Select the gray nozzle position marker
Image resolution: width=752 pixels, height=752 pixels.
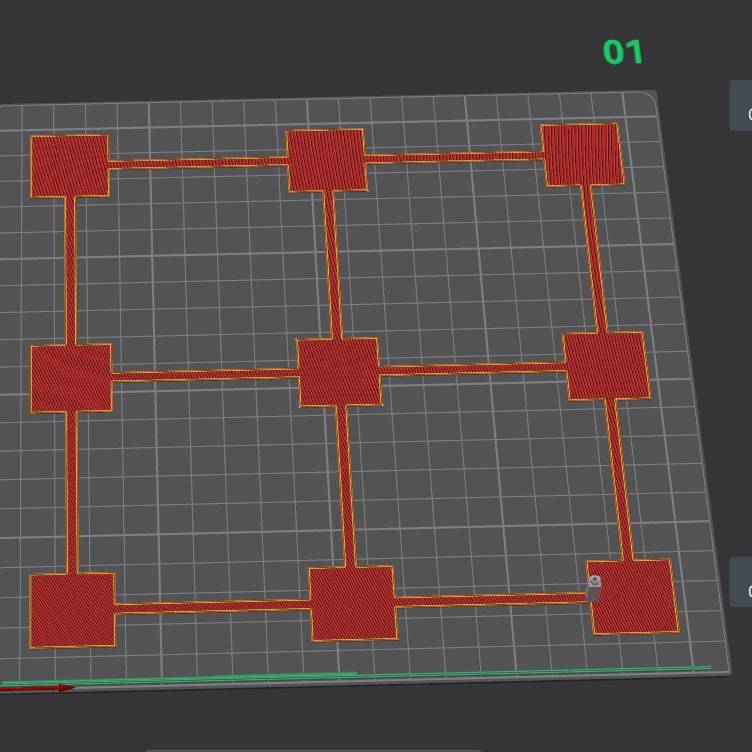(x=594, y=588)
